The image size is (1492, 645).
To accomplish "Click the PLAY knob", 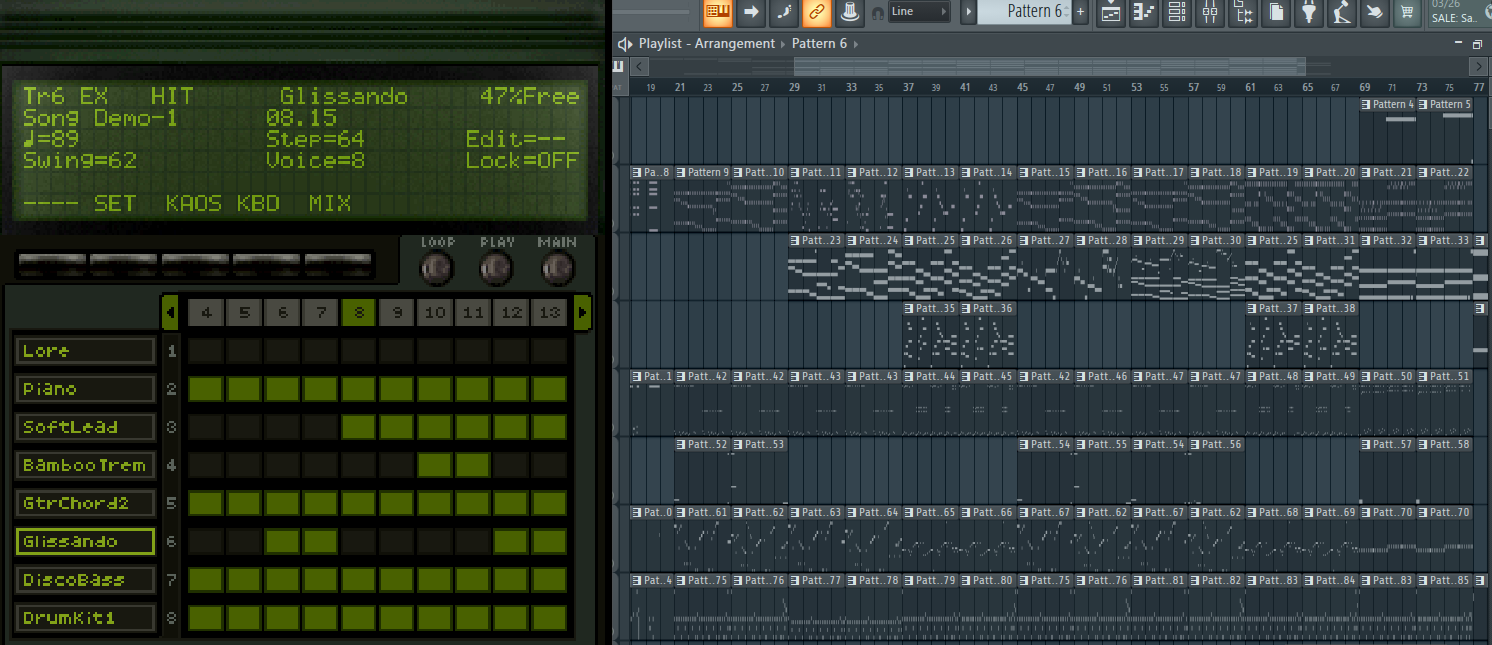I will tap(497, 268).
